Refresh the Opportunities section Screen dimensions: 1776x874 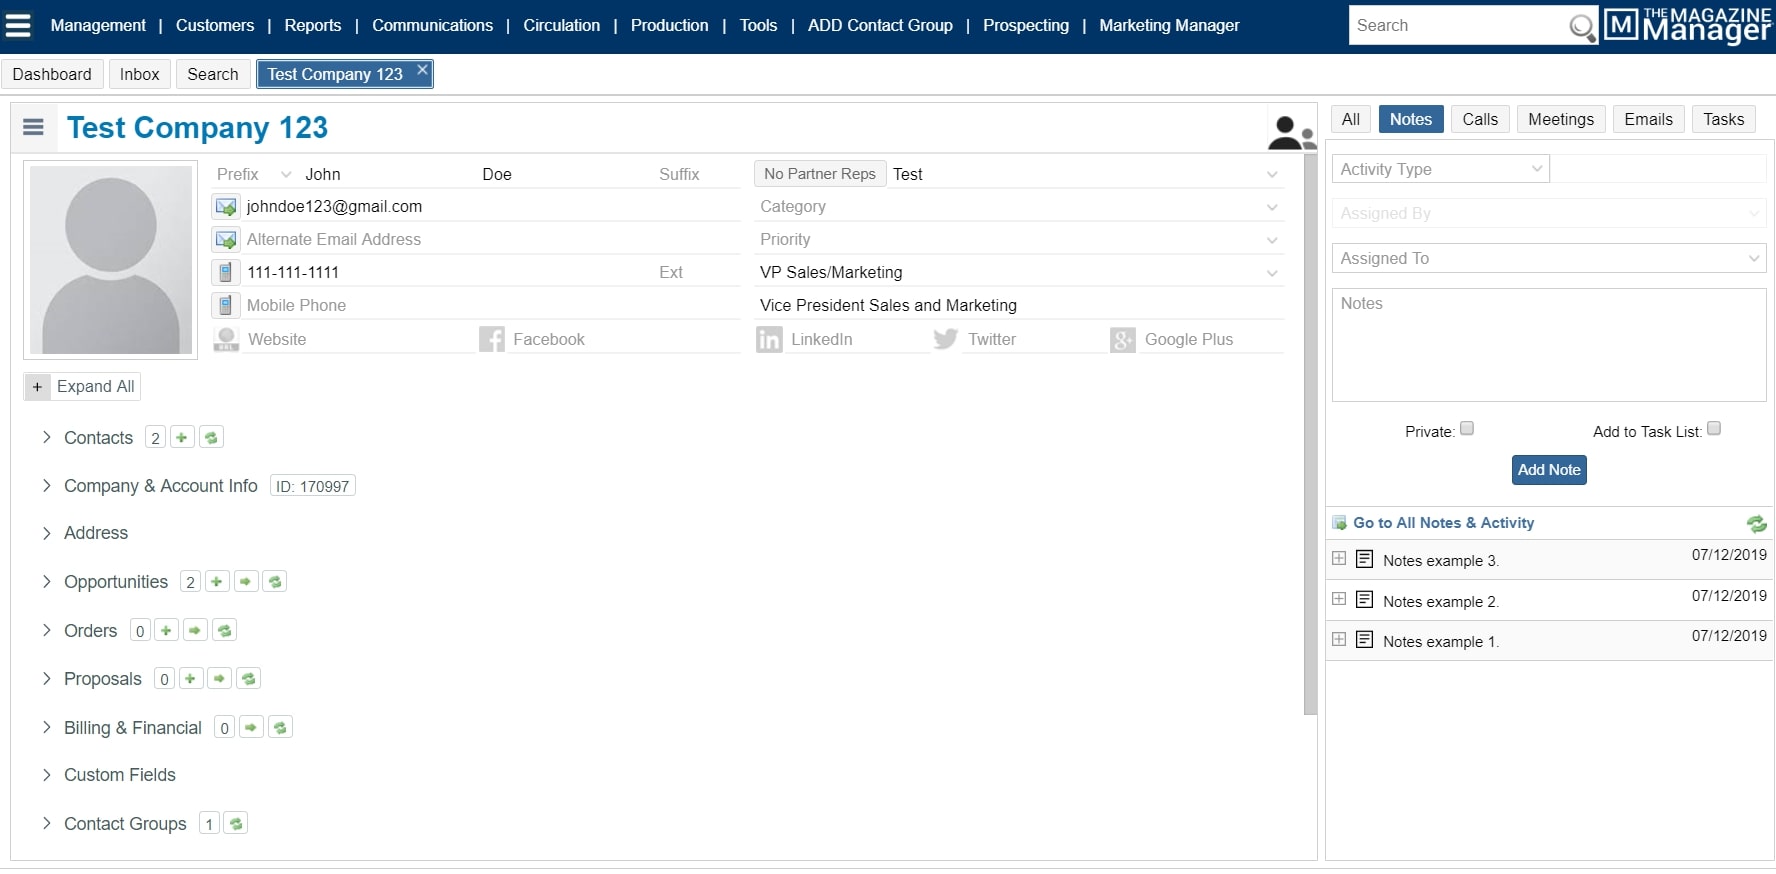[x=275, y=582]
